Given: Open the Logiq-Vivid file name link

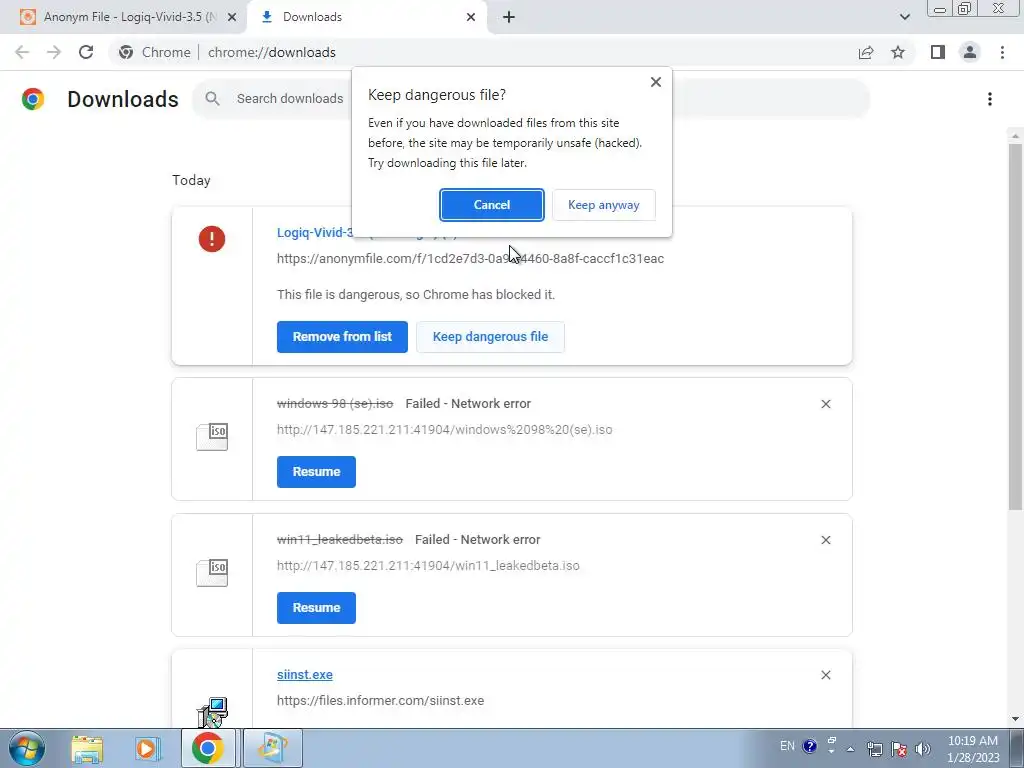Looking at the screenshot, I should point(314,232).
